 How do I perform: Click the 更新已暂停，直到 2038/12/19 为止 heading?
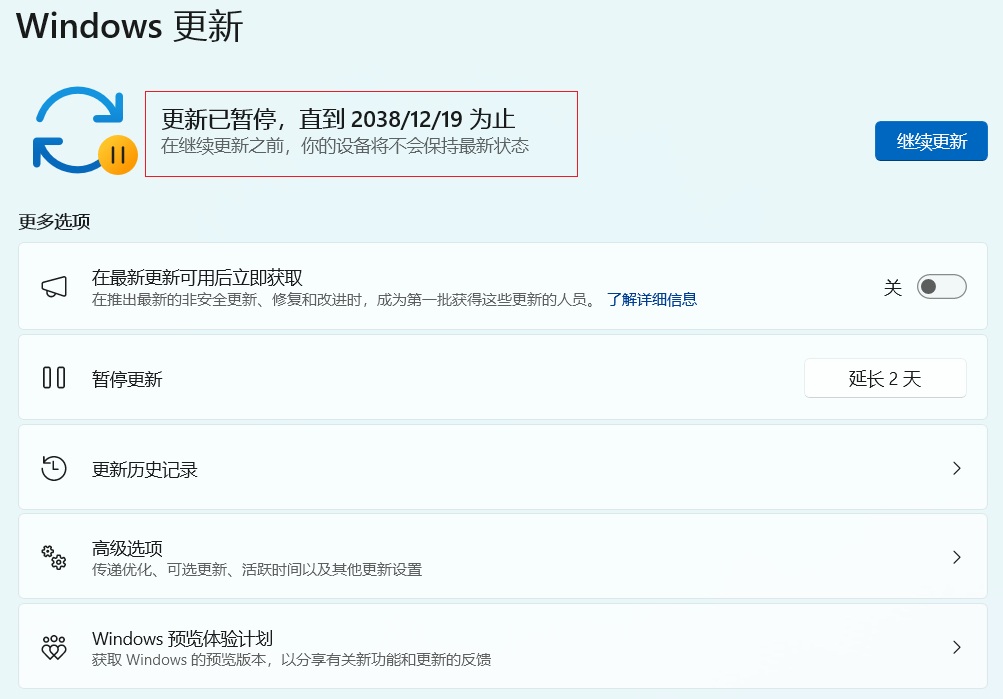click(x=338, y=119)
